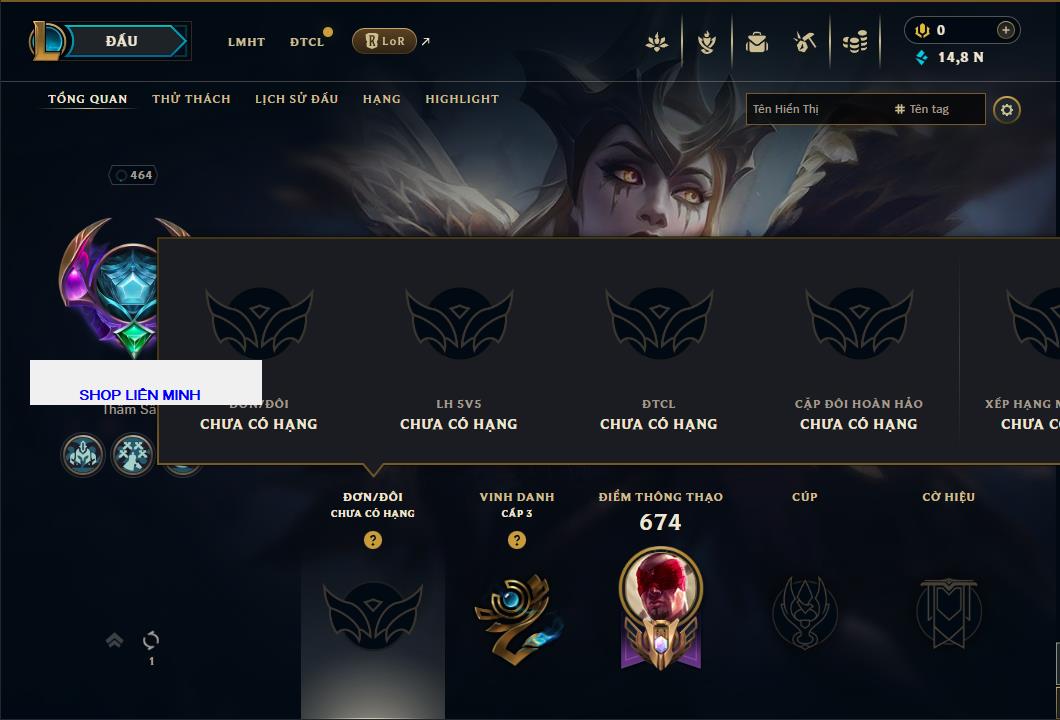Screen dimensions: 1060x720
Task: Open the Store coins icon
Action: tap(854, 43)
